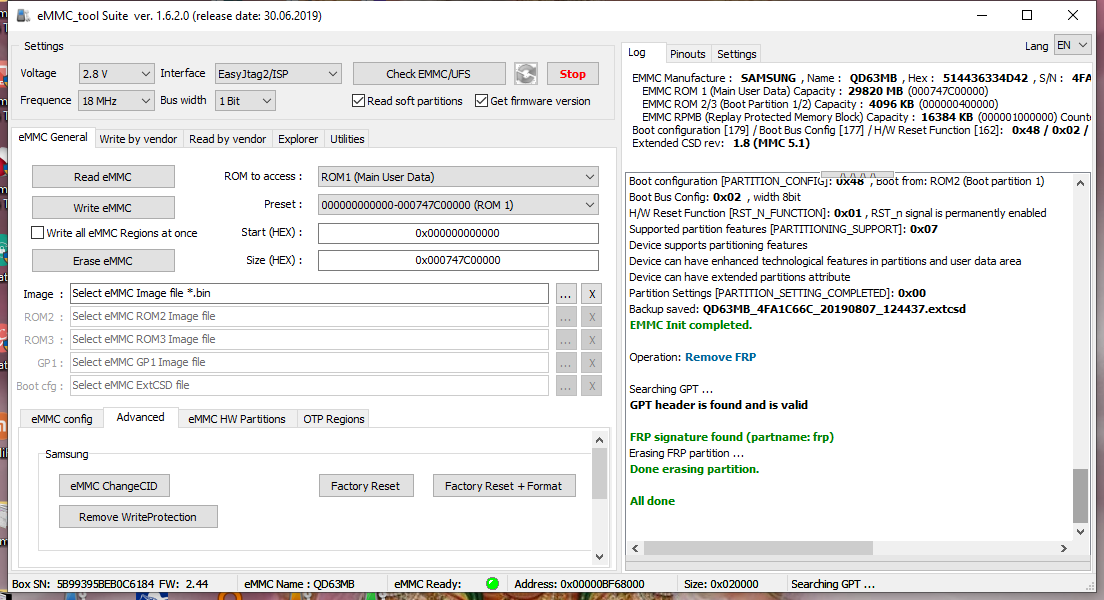The image size is (1104, 600).
Task: Click the Select eMMC Image file field
Action: click(308, 294)
